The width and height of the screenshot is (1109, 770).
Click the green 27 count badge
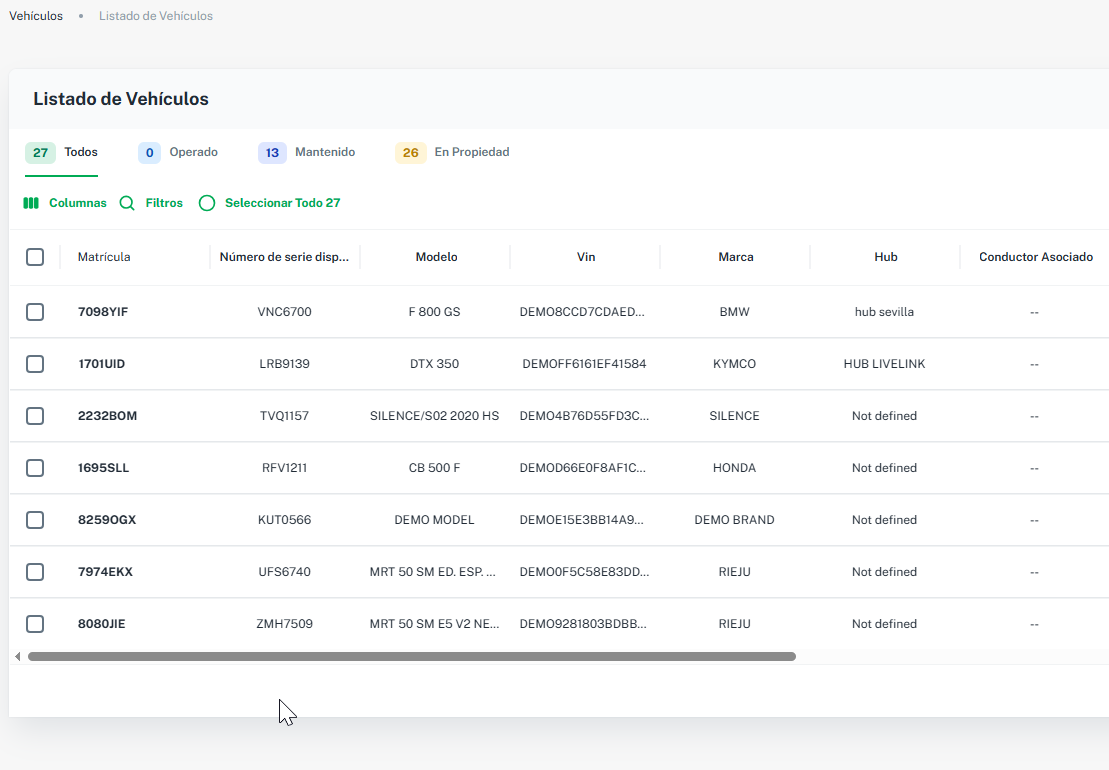[40, 153]
